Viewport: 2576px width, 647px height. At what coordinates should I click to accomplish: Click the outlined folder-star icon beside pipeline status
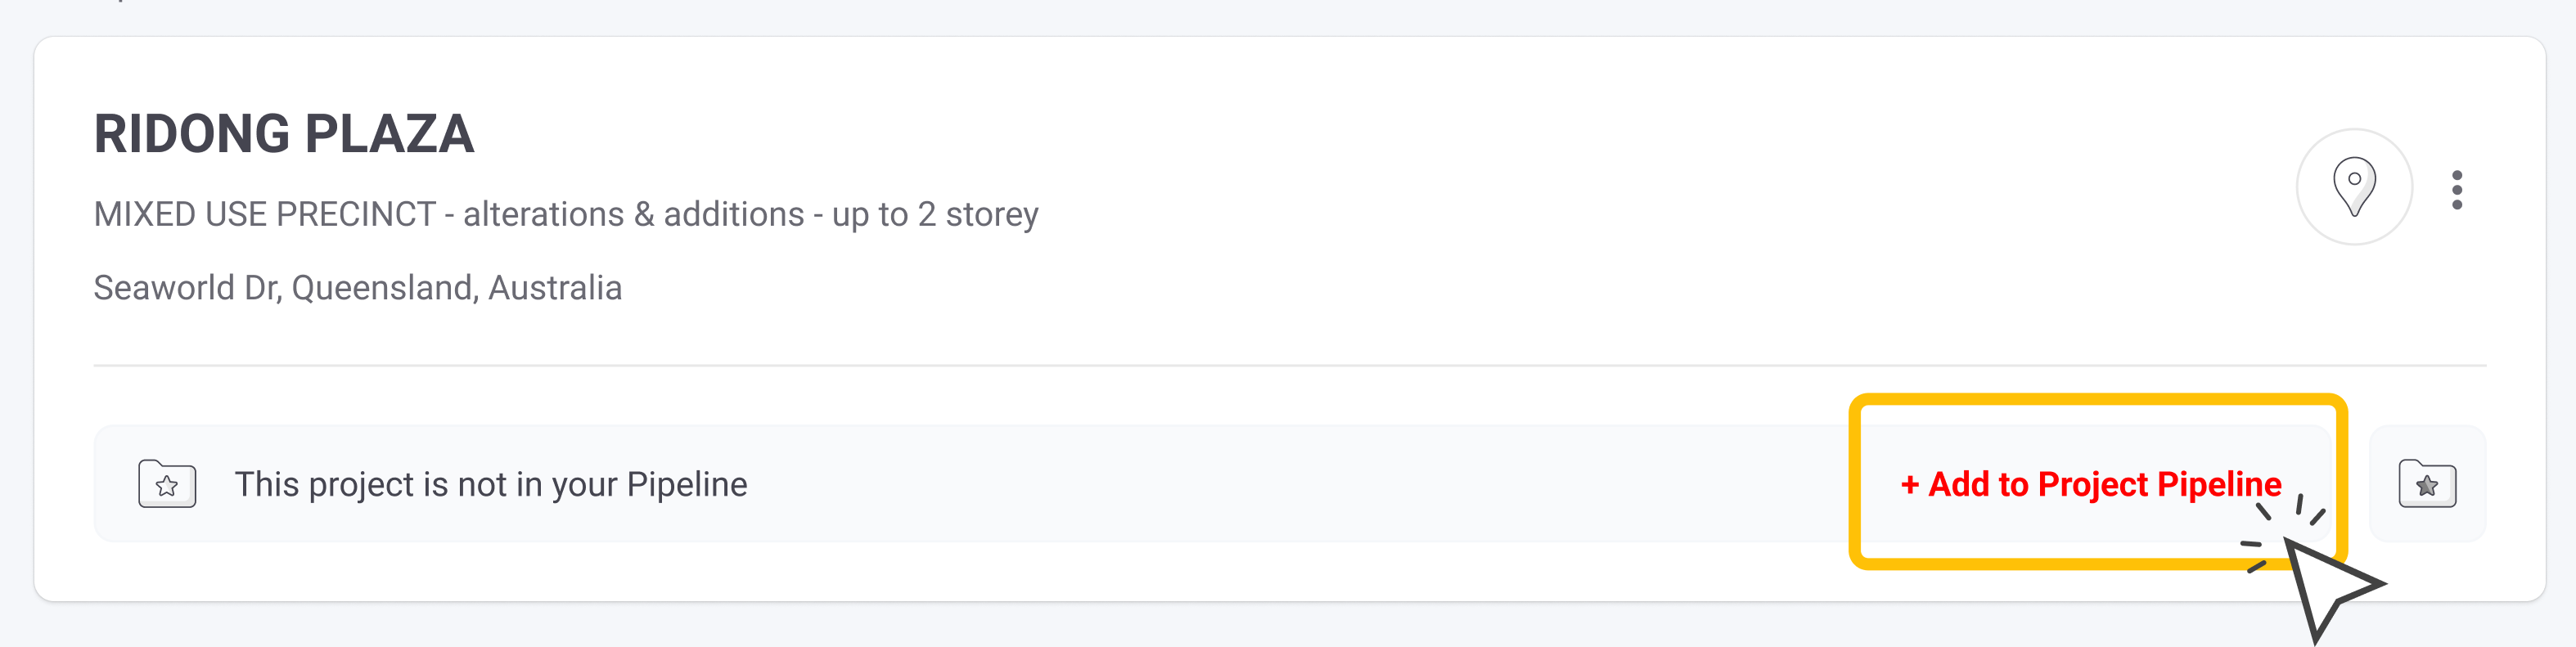[x=167, y=484]
